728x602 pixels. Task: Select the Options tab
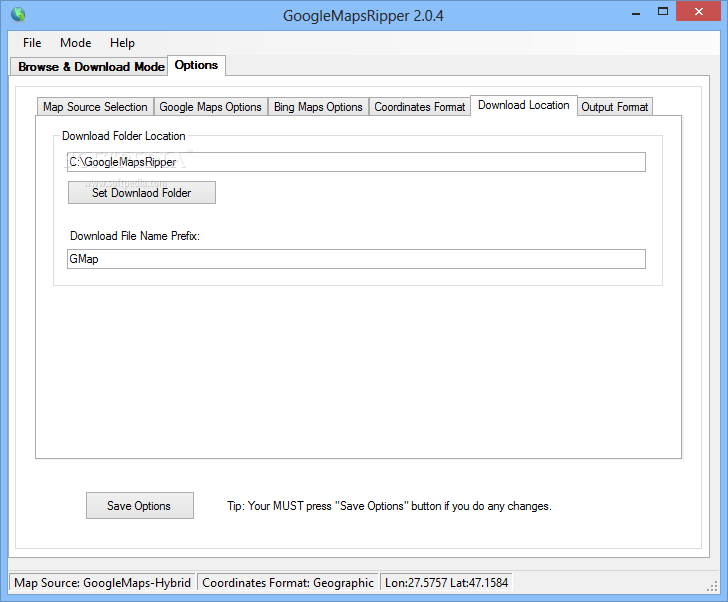(x=196, y=65)
